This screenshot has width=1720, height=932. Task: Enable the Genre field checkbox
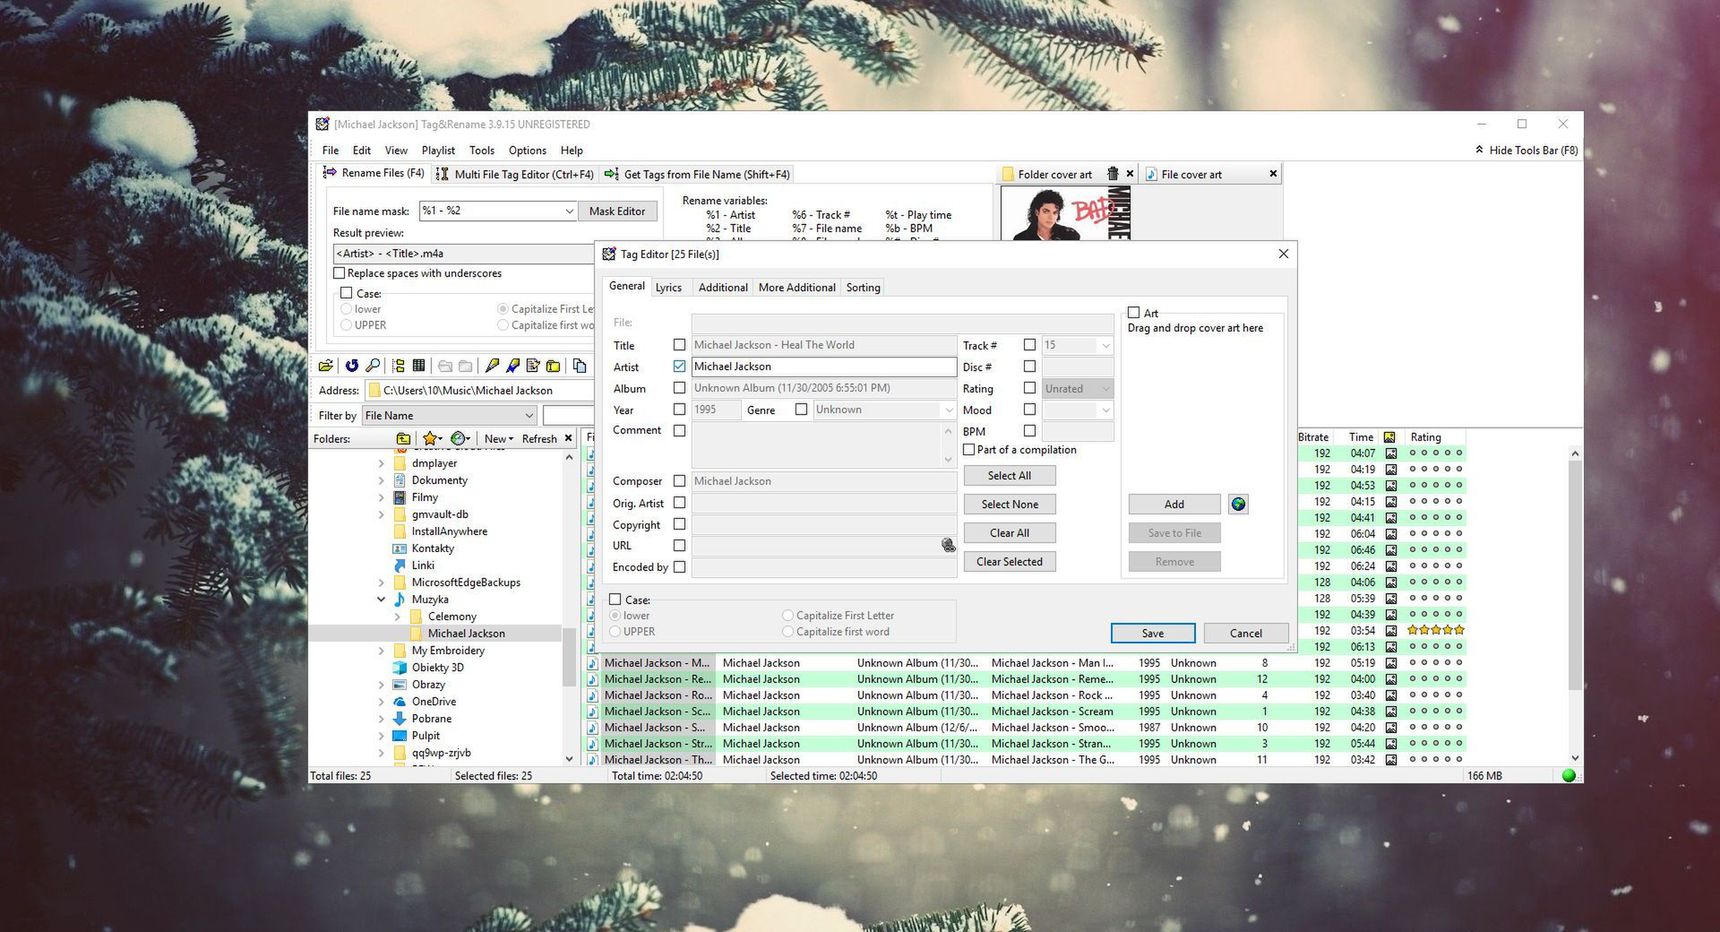pyautogui.click(x=801, y=409)
